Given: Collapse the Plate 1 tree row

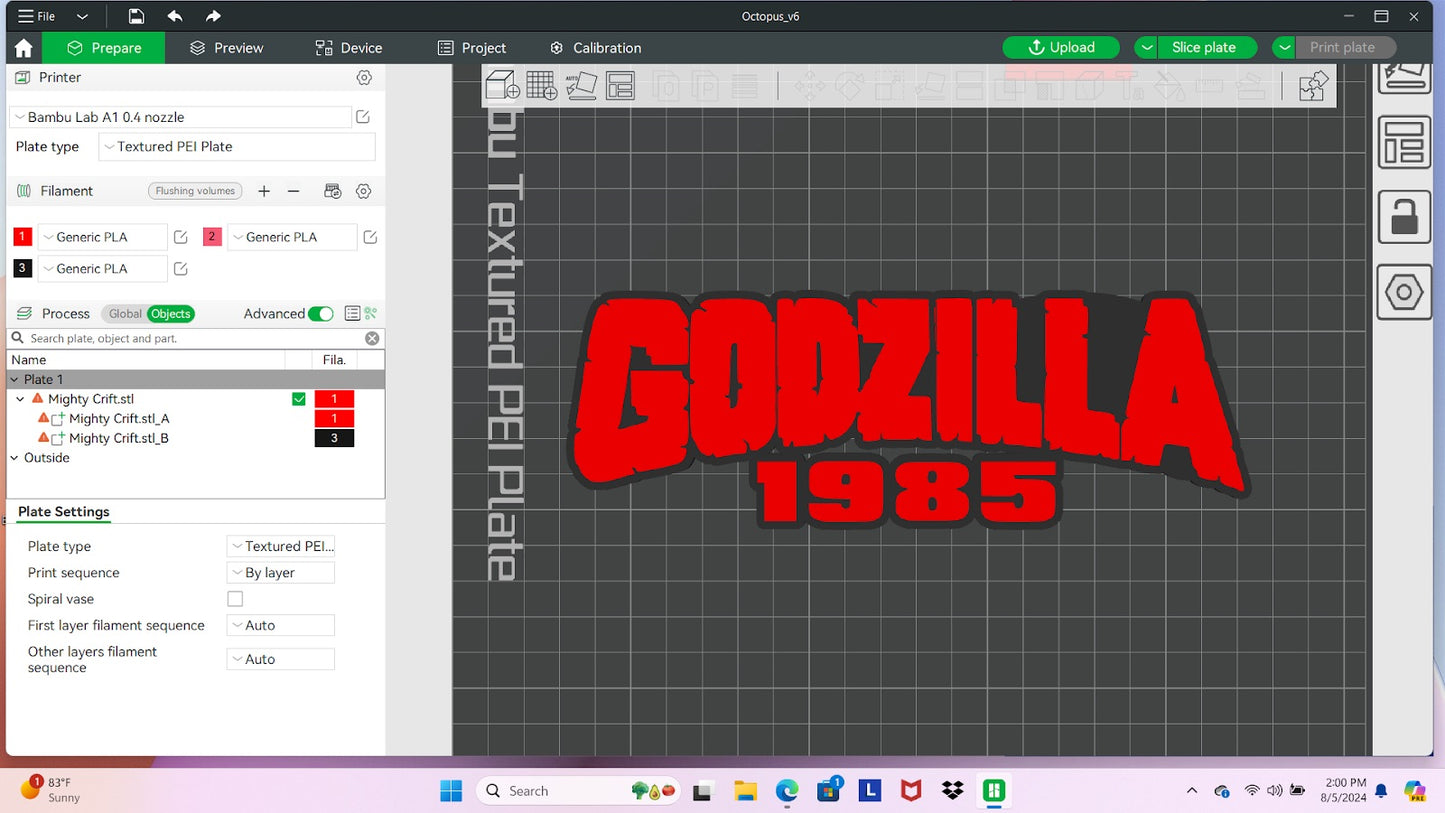Looking at the screenshot, I should coord(14,379).
